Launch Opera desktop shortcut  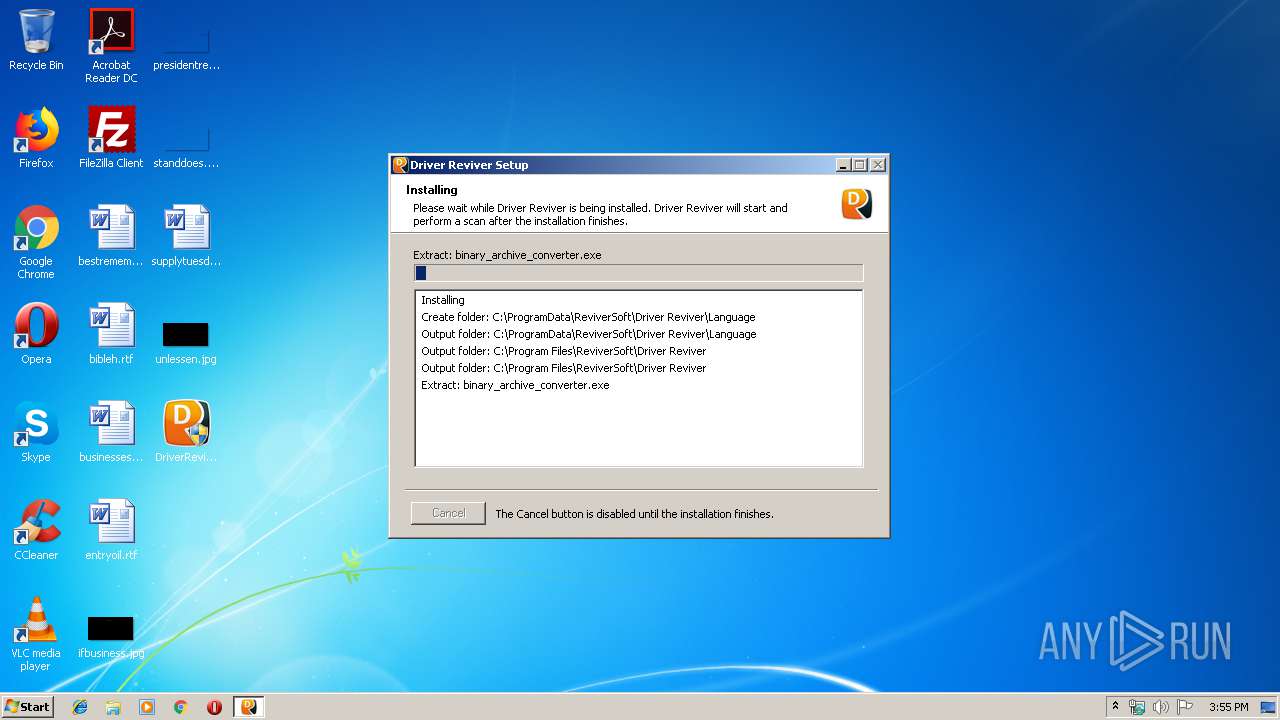pos(36,334)
